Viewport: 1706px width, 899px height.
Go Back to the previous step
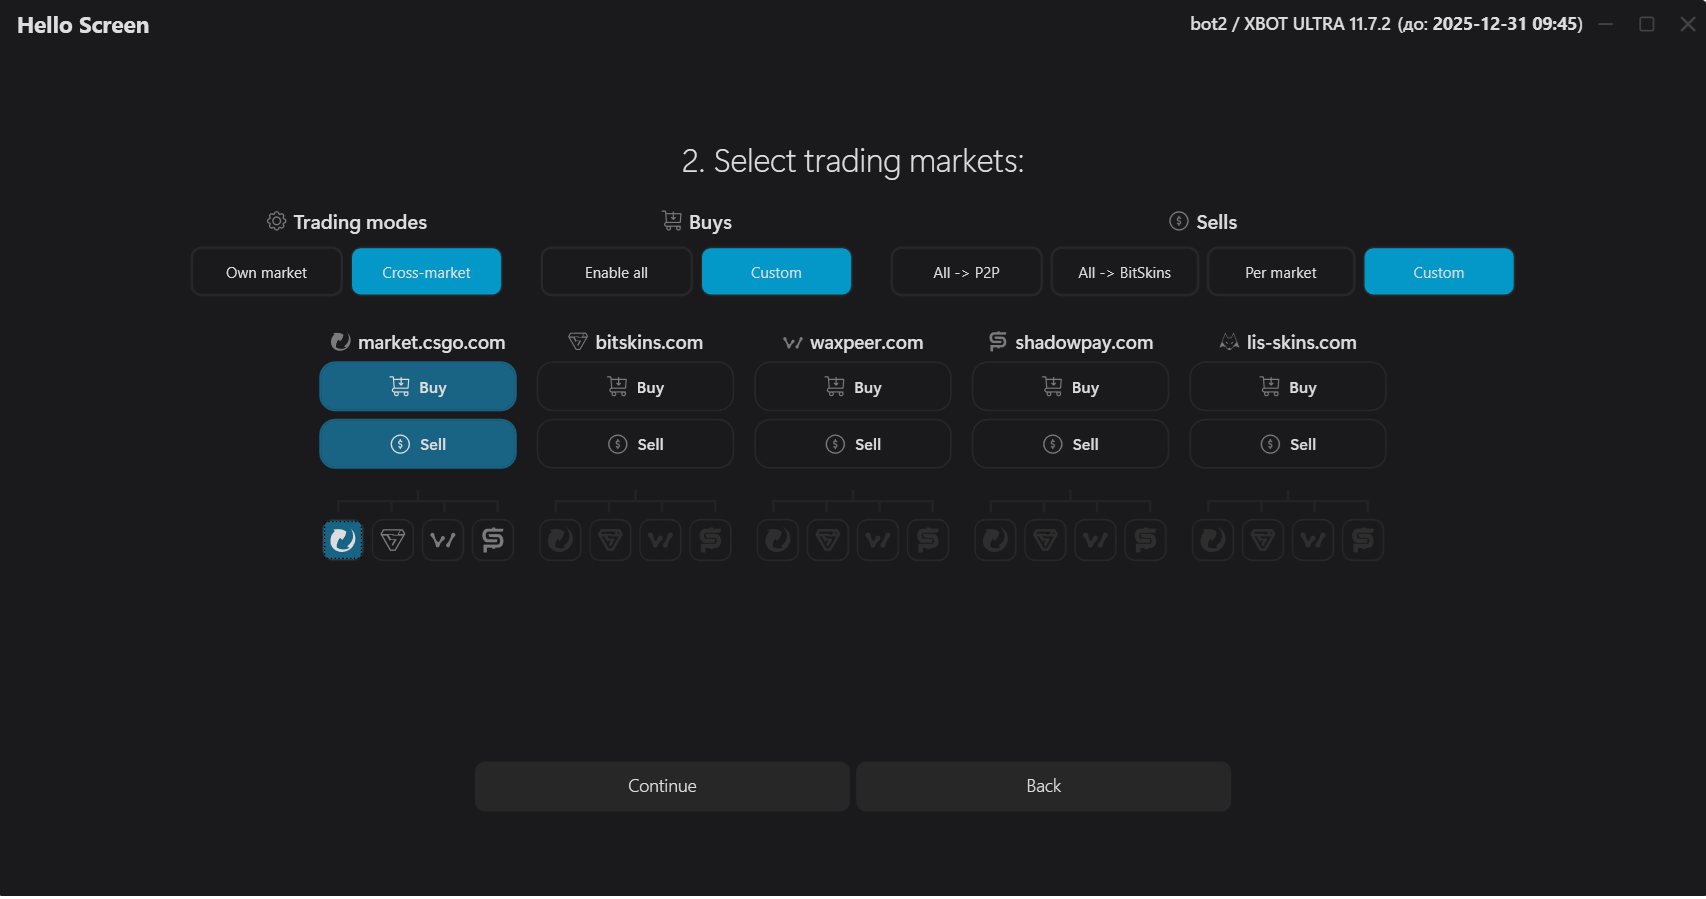[x=1043, y=786]
